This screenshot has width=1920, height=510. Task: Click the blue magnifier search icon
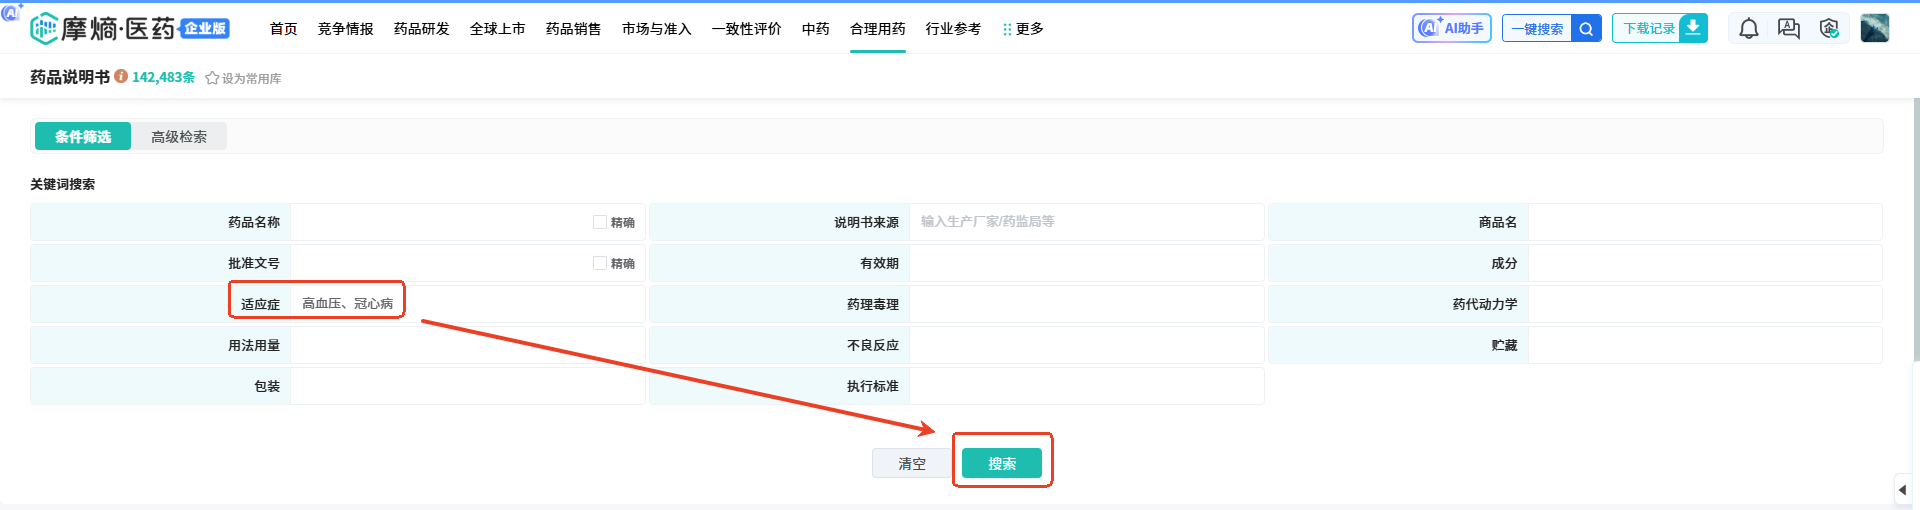point(1586,29)
